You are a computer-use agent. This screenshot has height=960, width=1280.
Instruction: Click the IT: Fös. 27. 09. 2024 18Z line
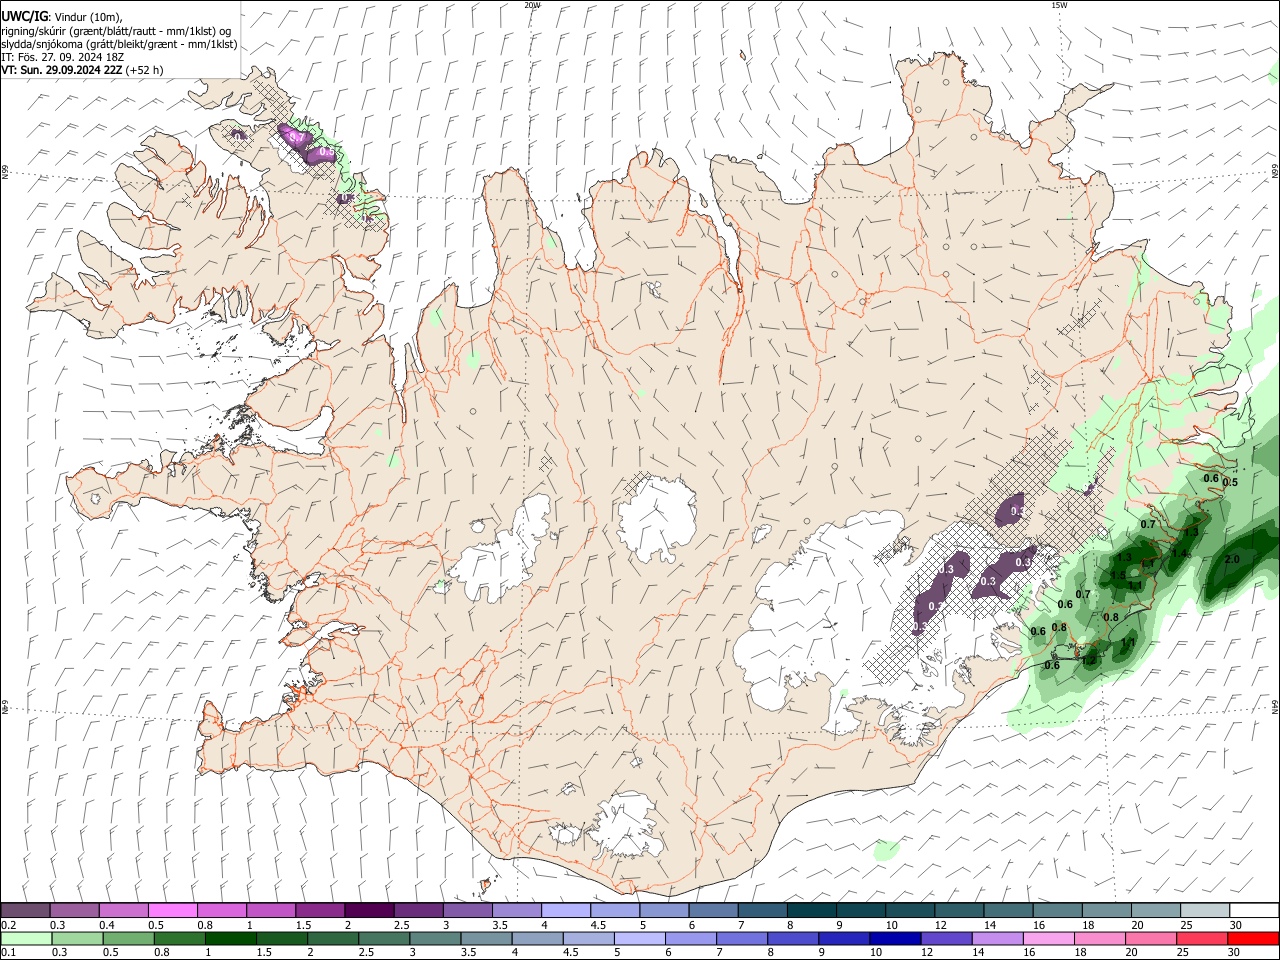tap(62, 57)
